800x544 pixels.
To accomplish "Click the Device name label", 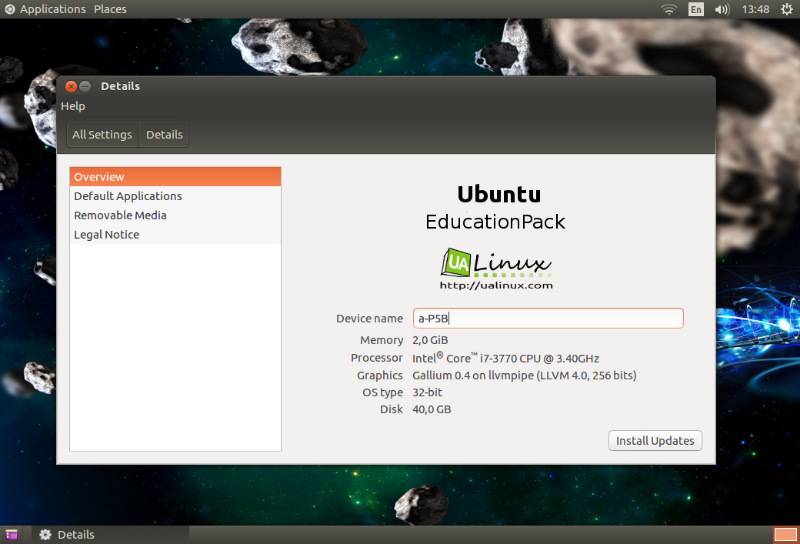I will 369,318.
